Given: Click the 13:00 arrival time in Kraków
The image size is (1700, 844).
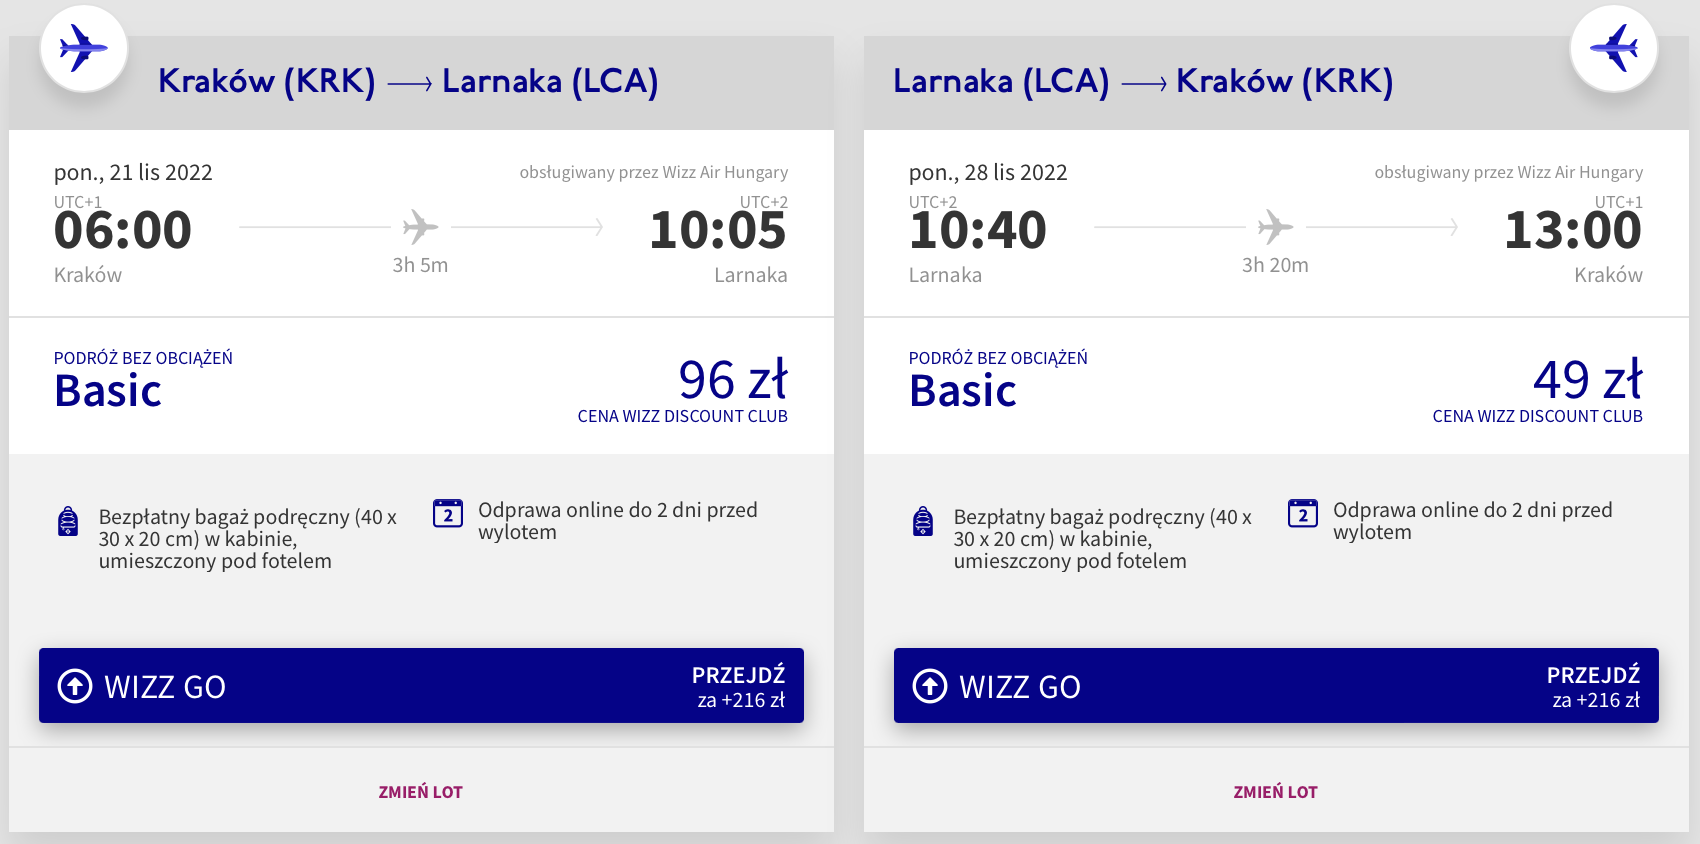Looking at the screenshot, I should [x=1572, y=231].
